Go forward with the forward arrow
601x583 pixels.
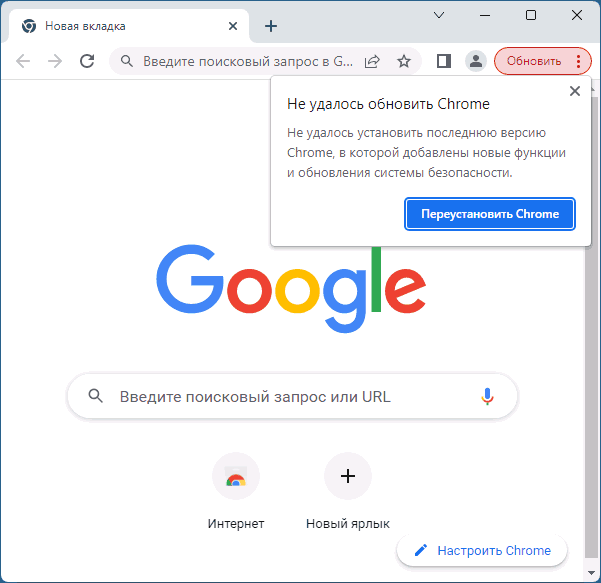coord(55,61)
